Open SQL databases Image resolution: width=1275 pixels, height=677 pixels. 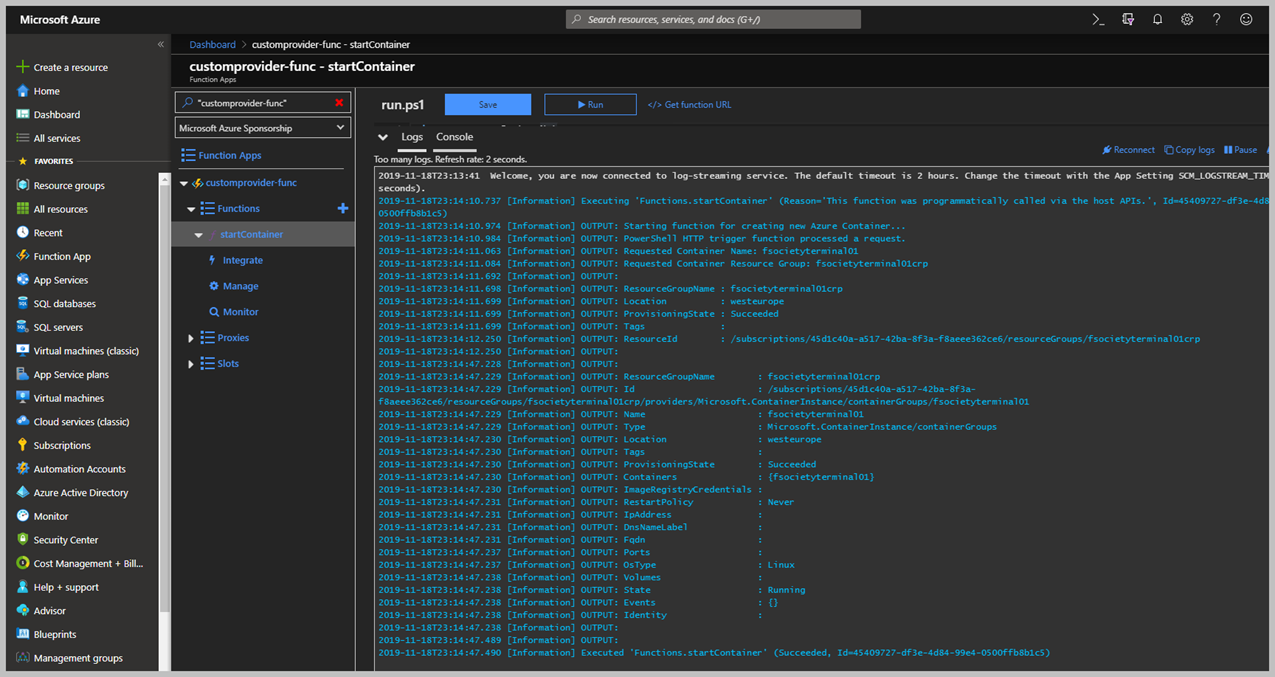coord(56,303)
